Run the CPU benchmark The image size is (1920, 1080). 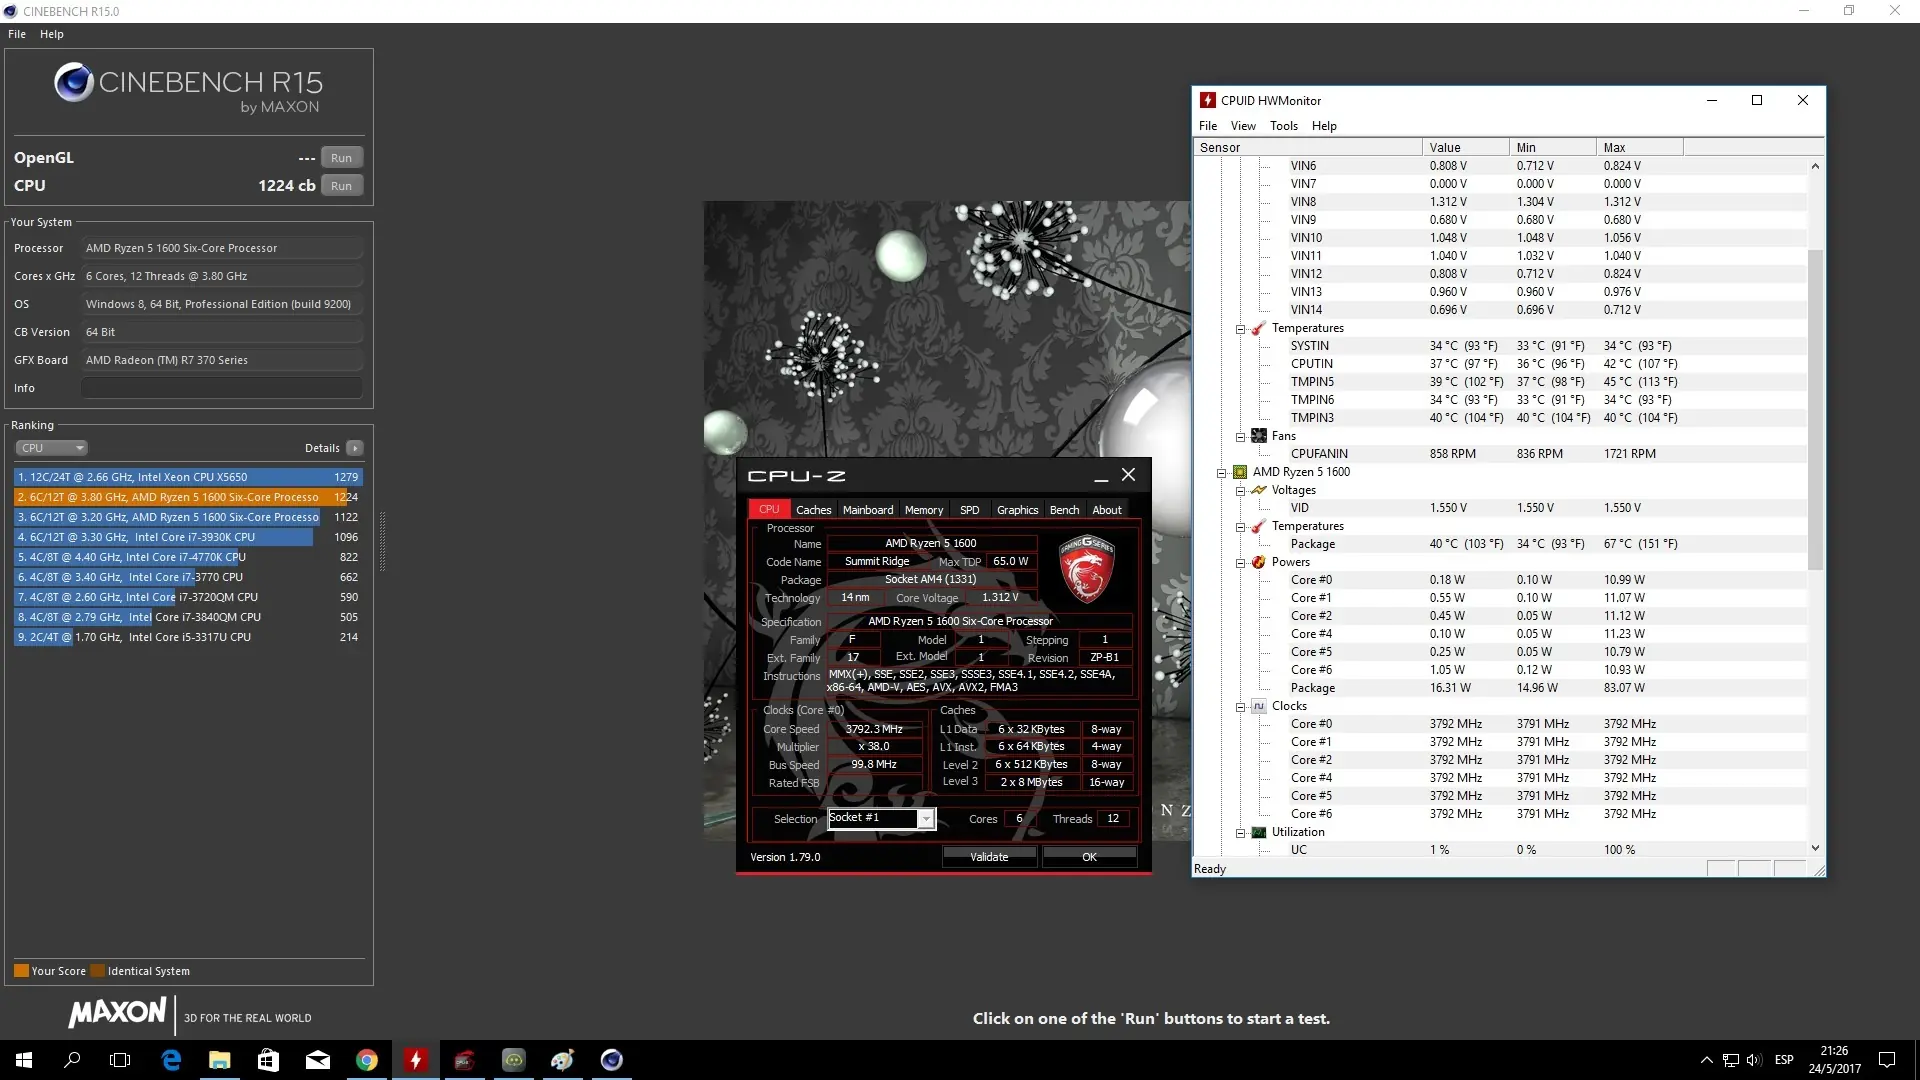pyautogui.click(x=342, y=186)
